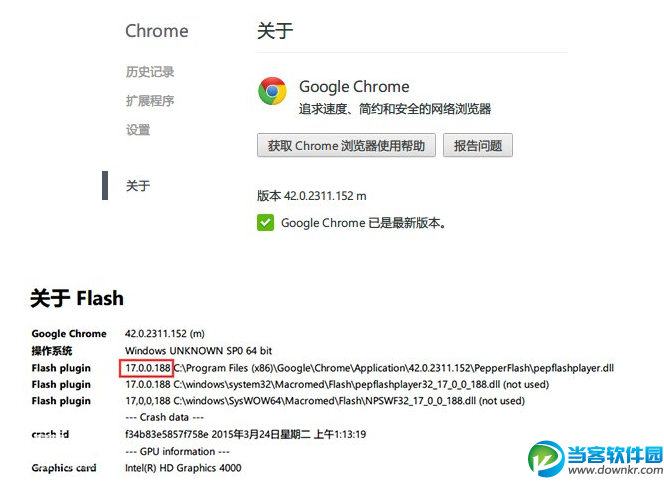Click Windows UNKNOWN SP0 64 bit text

199,351
